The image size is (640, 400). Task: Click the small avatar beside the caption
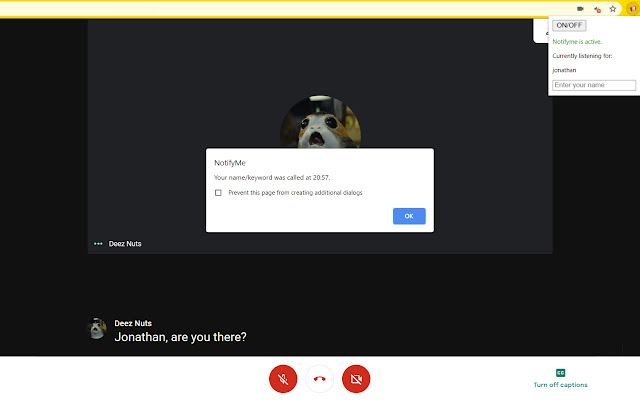pyautogui.click(x=97, y=329)
